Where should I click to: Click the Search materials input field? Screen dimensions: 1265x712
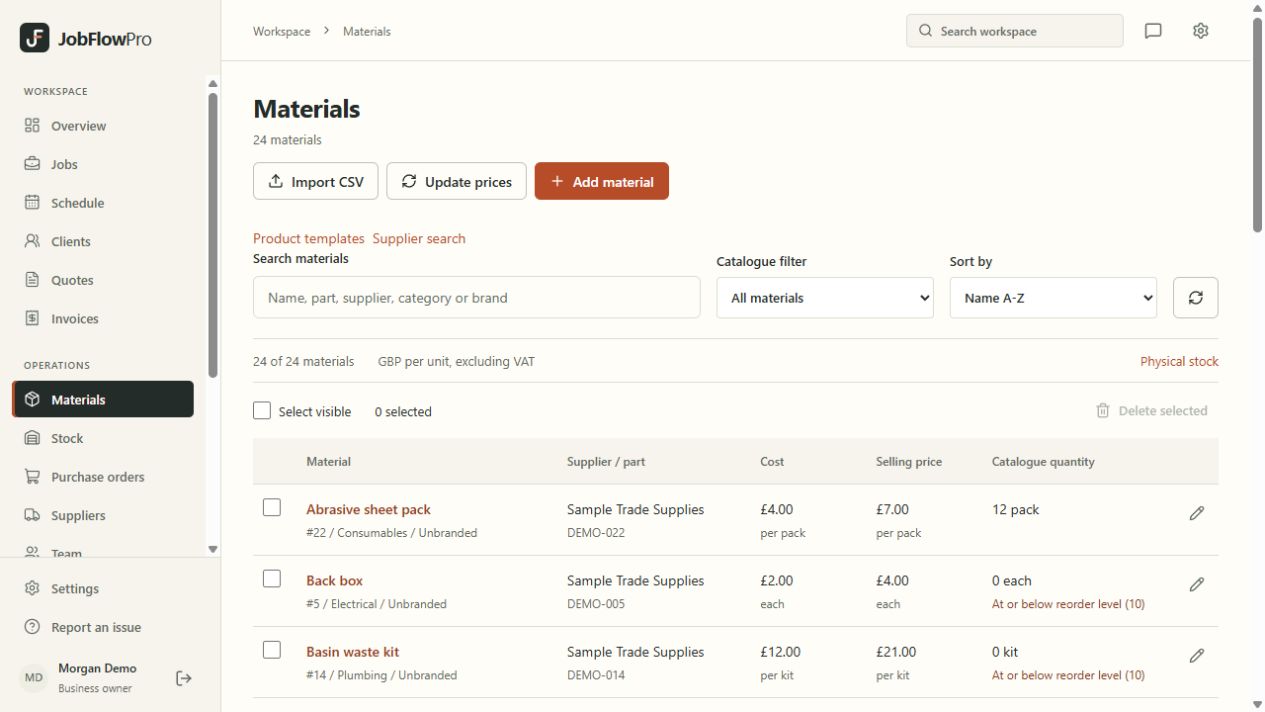coord(477,298)
